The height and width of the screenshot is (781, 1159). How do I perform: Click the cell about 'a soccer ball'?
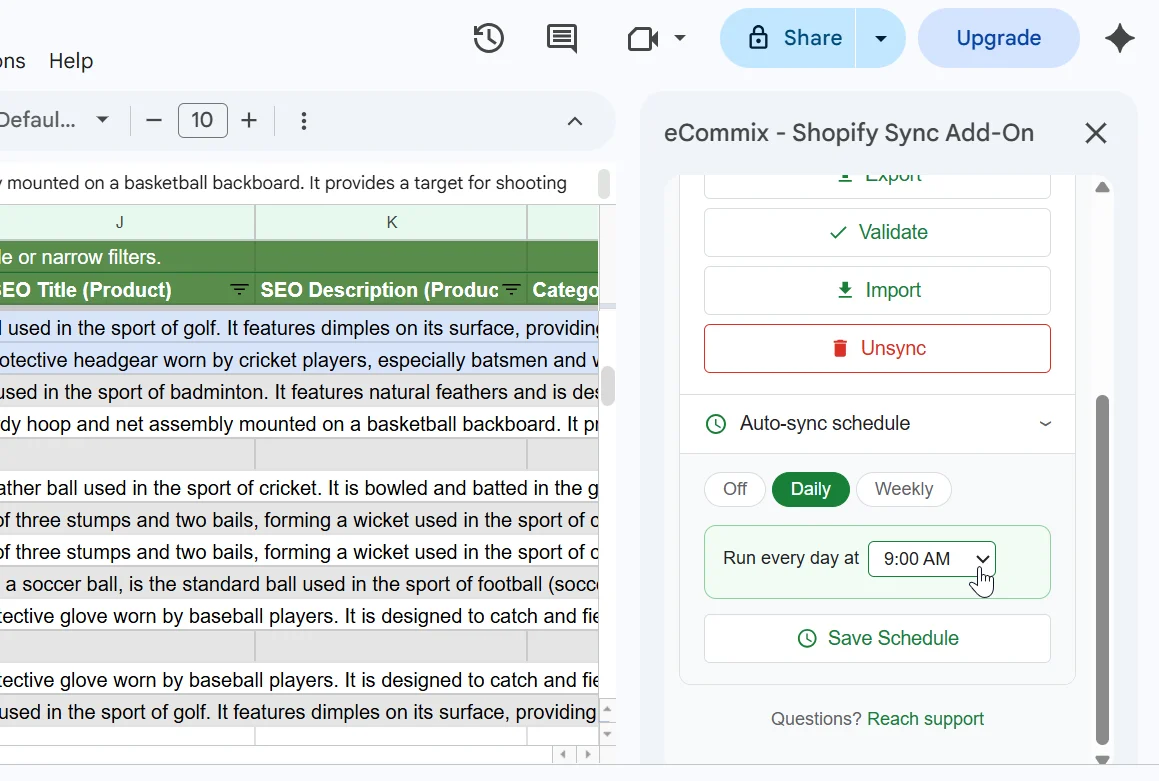pyautogui.click(x=299, y=584)
